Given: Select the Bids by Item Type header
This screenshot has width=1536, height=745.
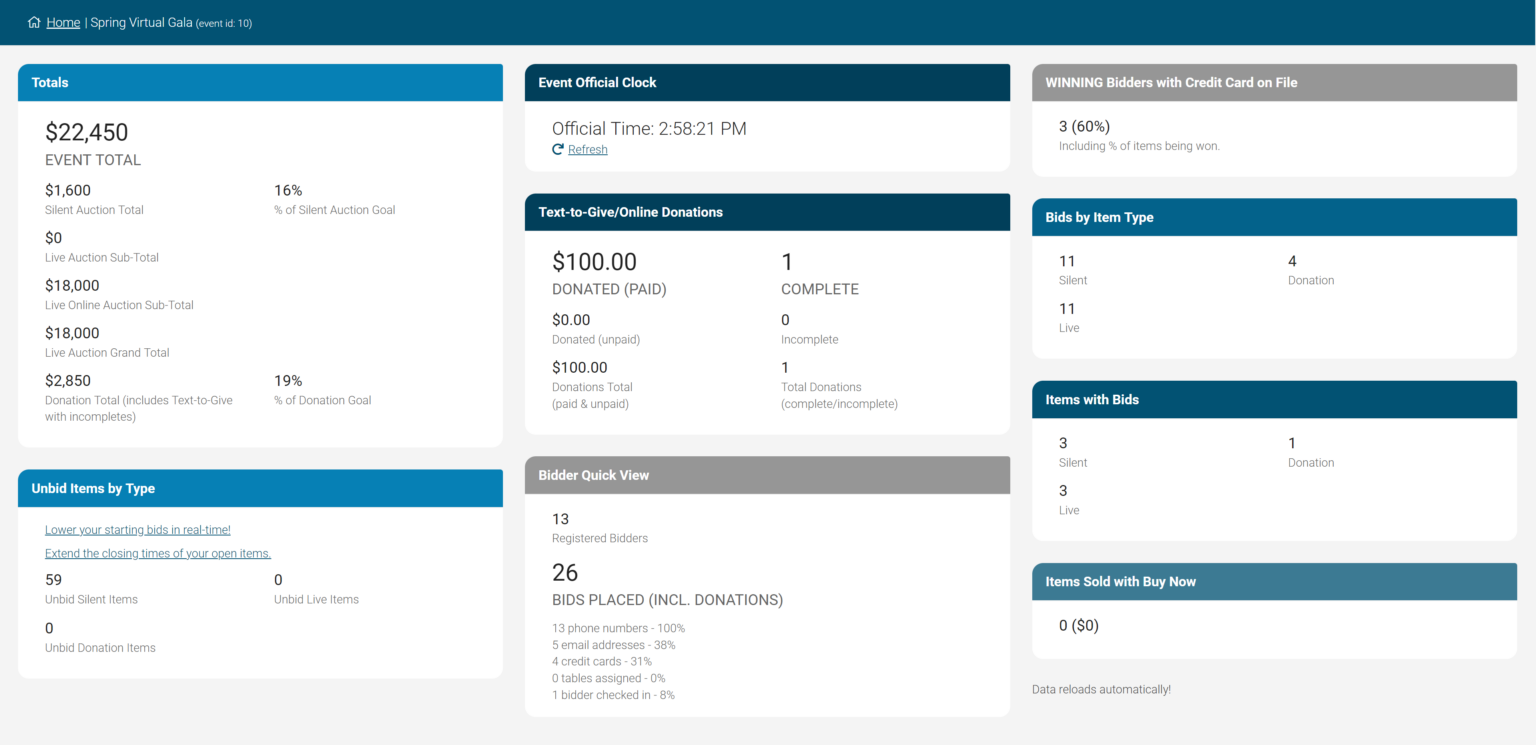Looking at the screenshot, I should click(x=1274, y=217).
